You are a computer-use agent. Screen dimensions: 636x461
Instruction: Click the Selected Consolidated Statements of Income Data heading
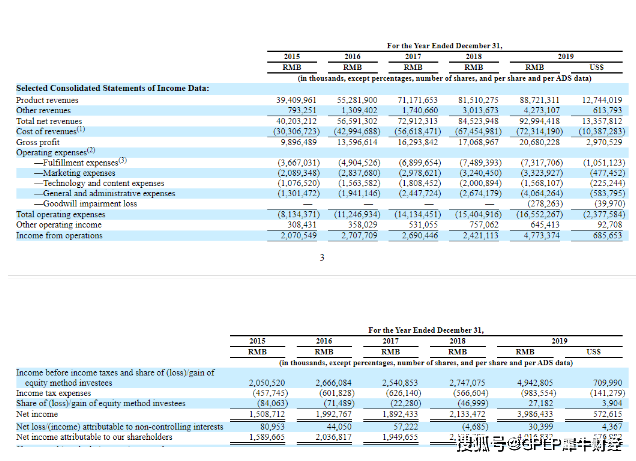[112, 88]
